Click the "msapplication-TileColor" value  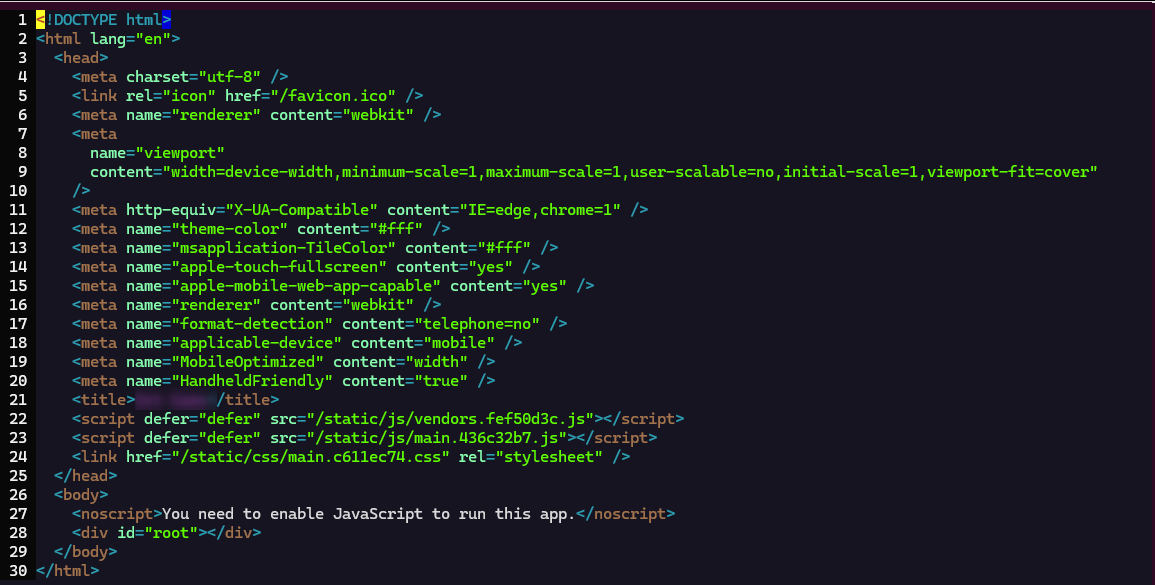point(284,248)
